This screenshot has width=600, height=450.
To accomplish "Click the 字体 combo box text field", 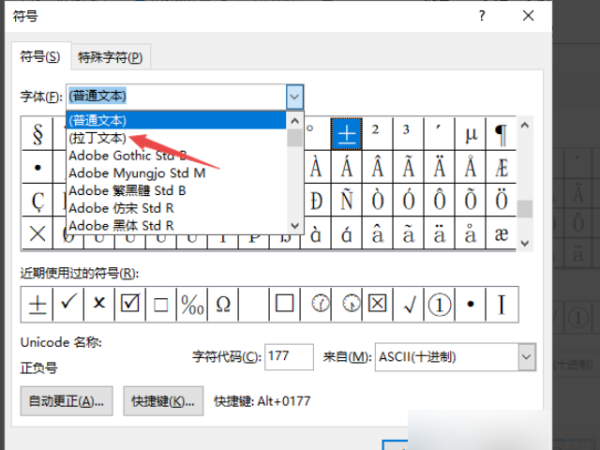I will pos(176,97).
